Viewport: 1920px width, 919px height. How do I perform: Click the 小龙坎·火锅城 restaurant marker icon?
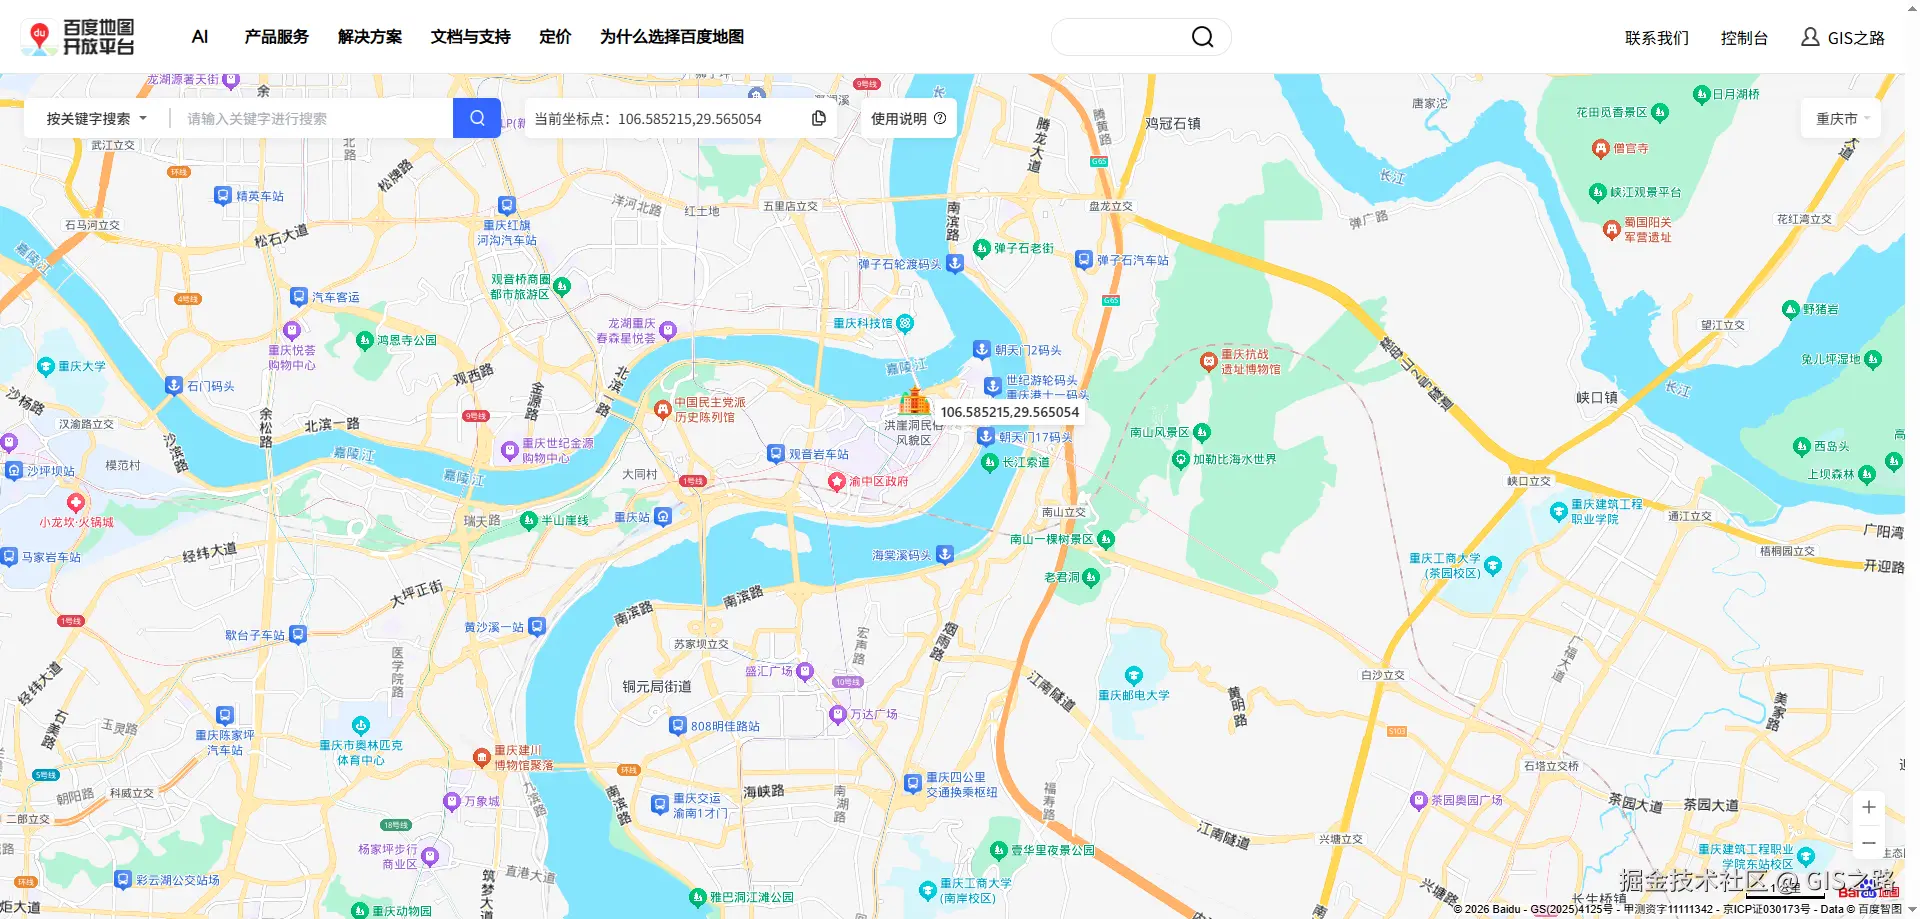75,502
